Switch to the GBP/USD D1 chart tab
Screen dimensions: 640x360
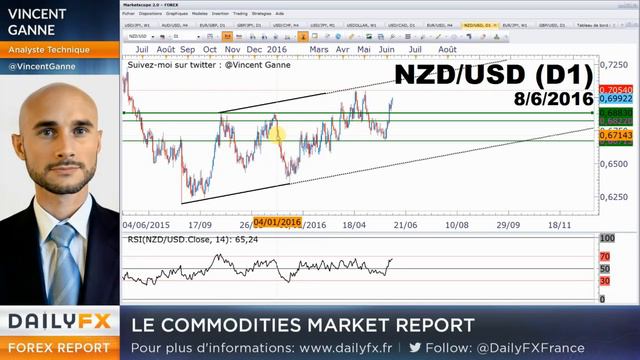click(x=552, y=25)
